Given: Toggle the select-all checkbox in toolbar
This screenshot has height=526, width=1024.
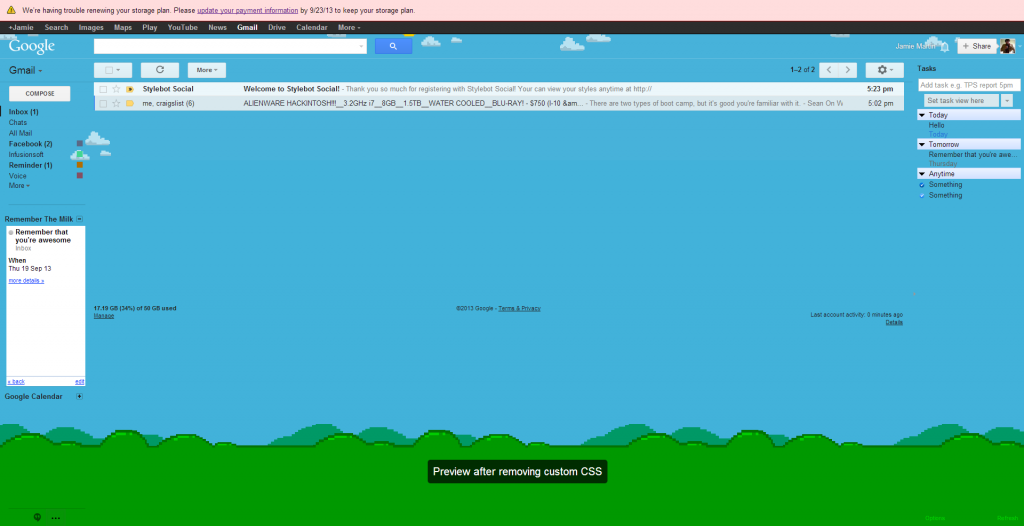Looking at the screenshot, I should [x=109, y=70].
